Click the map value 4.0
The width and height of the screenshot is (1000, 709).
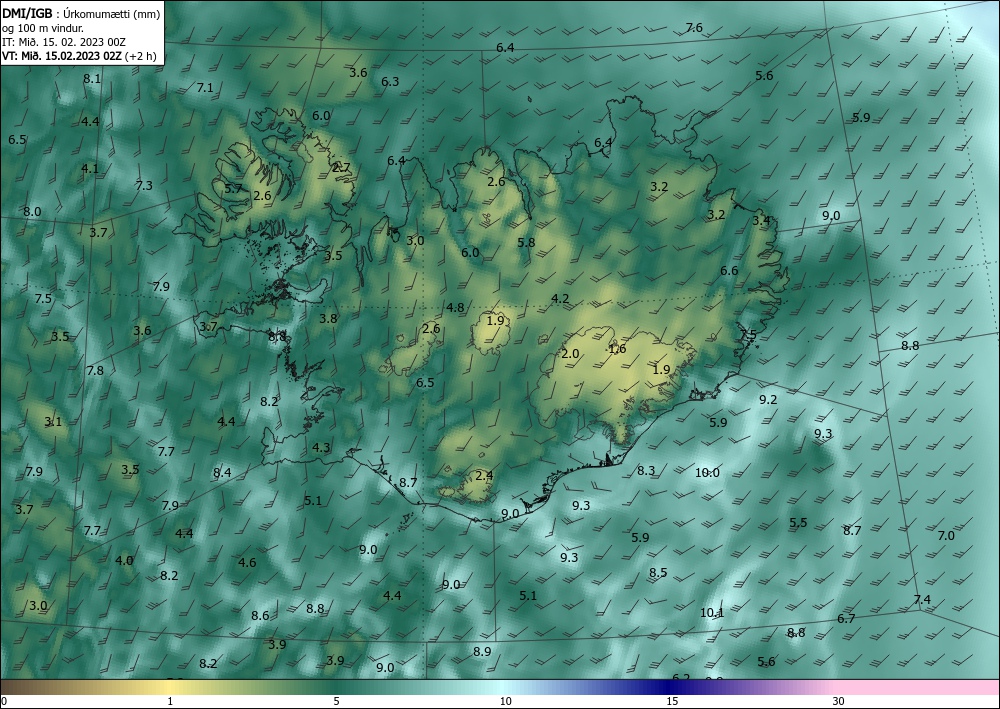[124, 560]
